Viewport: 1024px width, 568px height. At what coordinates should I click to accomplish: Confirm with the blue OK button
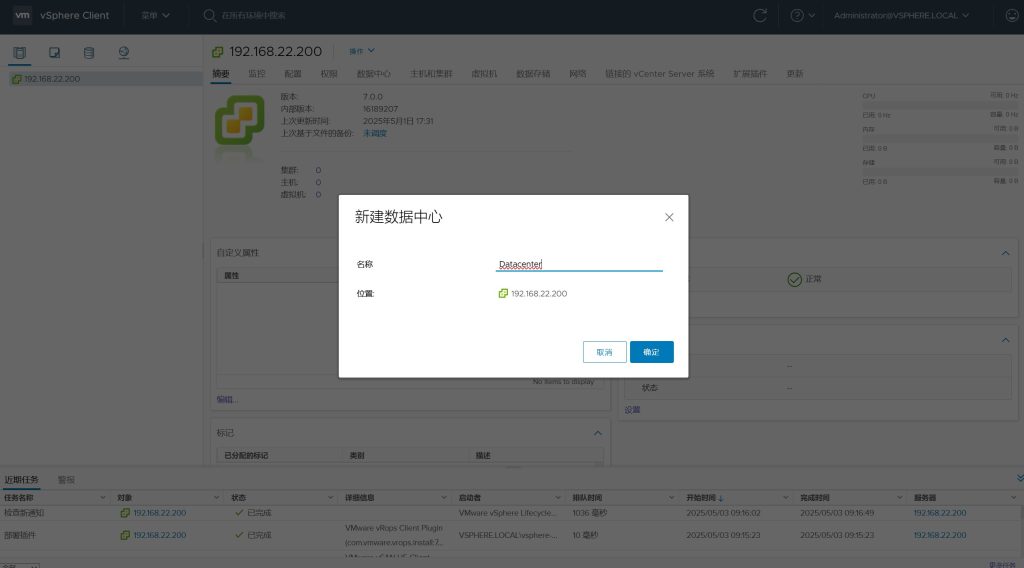[x=651, y=352]
